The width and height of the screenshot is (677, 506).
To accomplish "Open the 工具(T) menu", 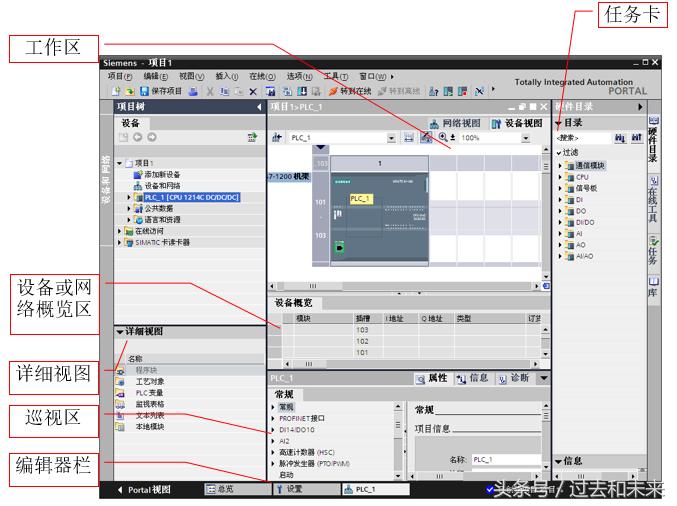I will (x=335, y=76).
